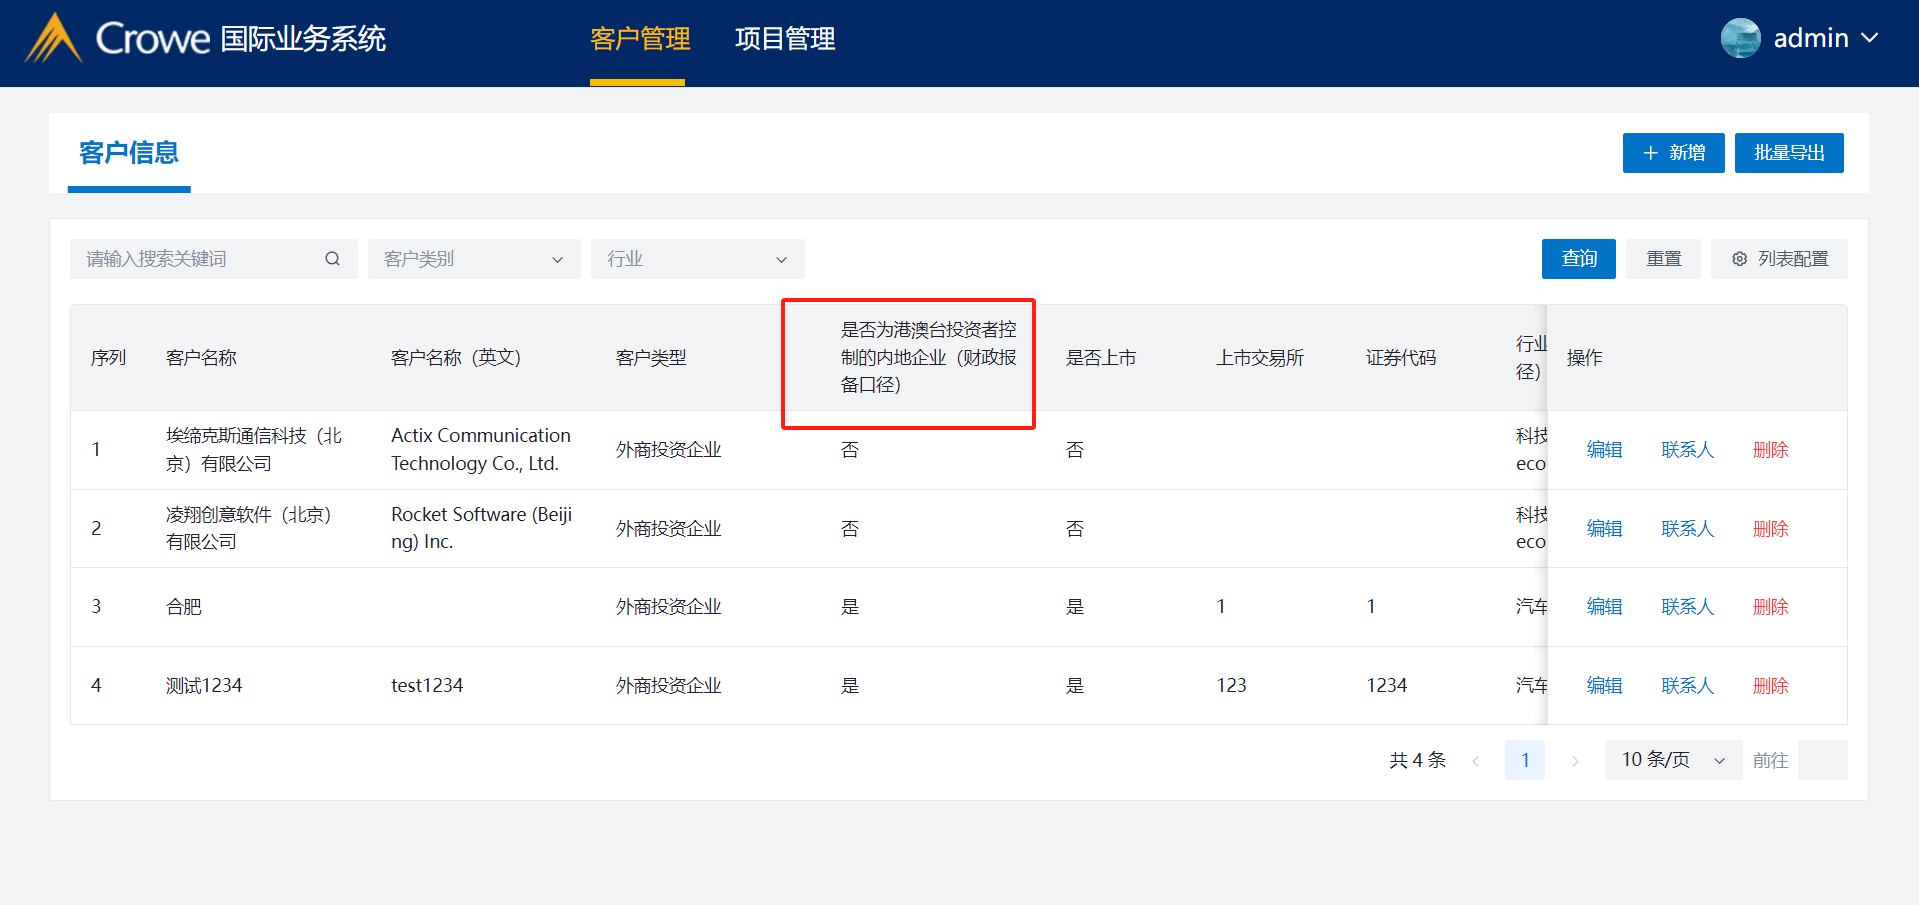
Task: Click stock exchange value 123
Action: click(x=1231, y=686)
